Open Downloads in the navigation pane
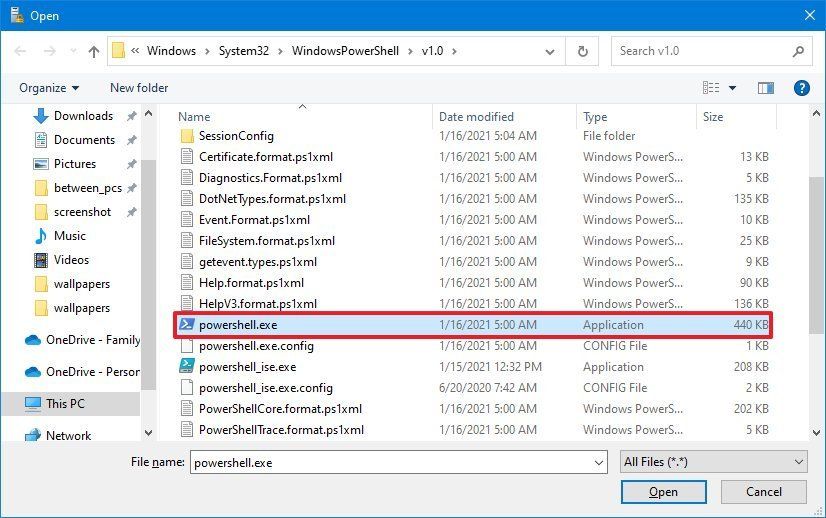This screenshot has width=826, height=518. [83, 116]
